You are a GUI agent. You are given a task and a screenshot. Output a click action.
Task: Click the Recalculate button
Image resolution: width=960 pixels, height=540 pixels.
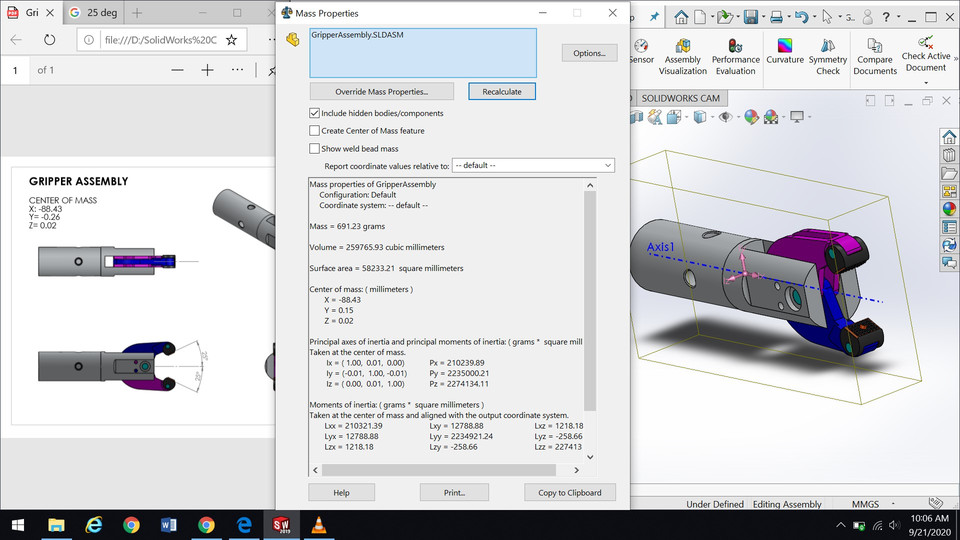pos(502,91)
